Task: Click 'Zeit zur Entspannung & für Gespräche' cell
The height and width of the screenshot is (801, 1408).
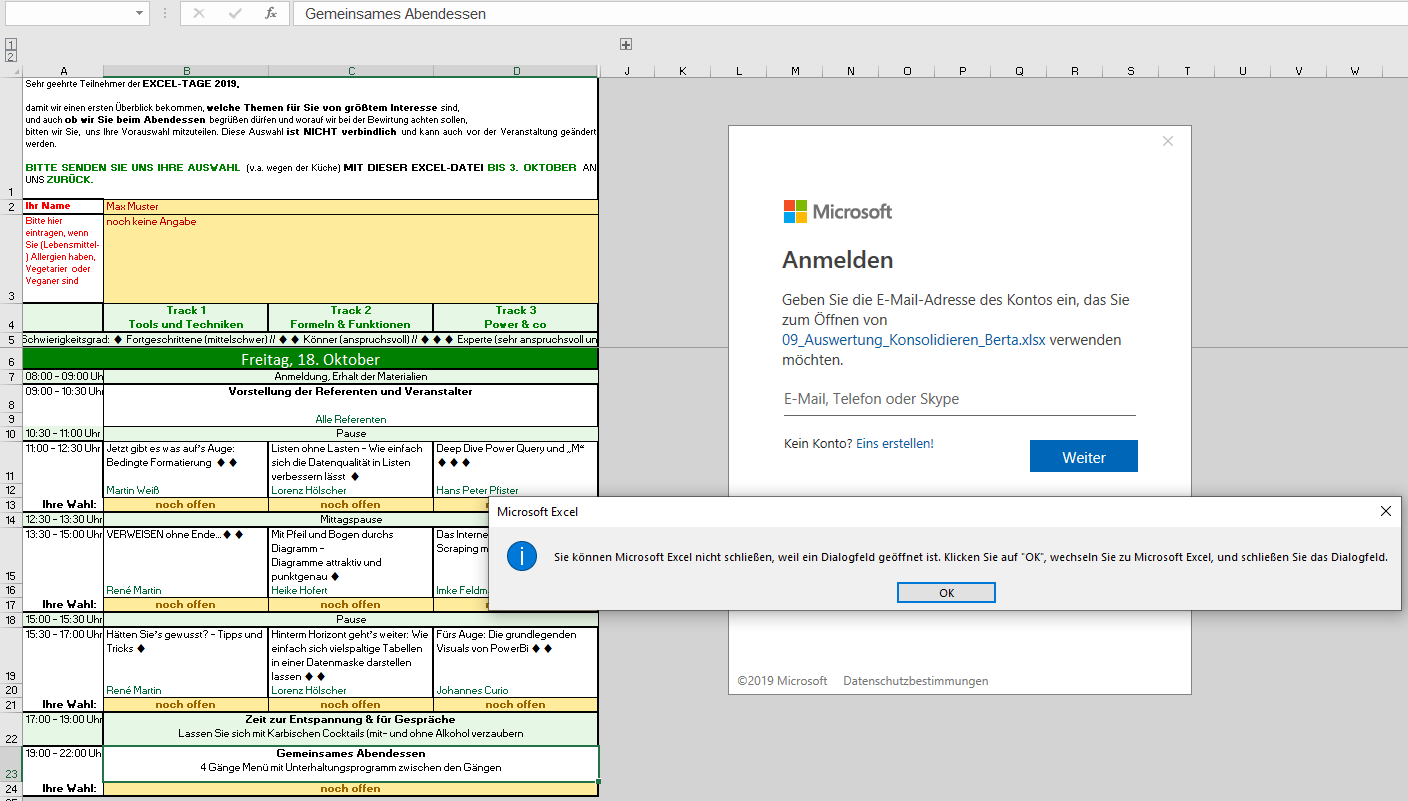Action: 350,729
